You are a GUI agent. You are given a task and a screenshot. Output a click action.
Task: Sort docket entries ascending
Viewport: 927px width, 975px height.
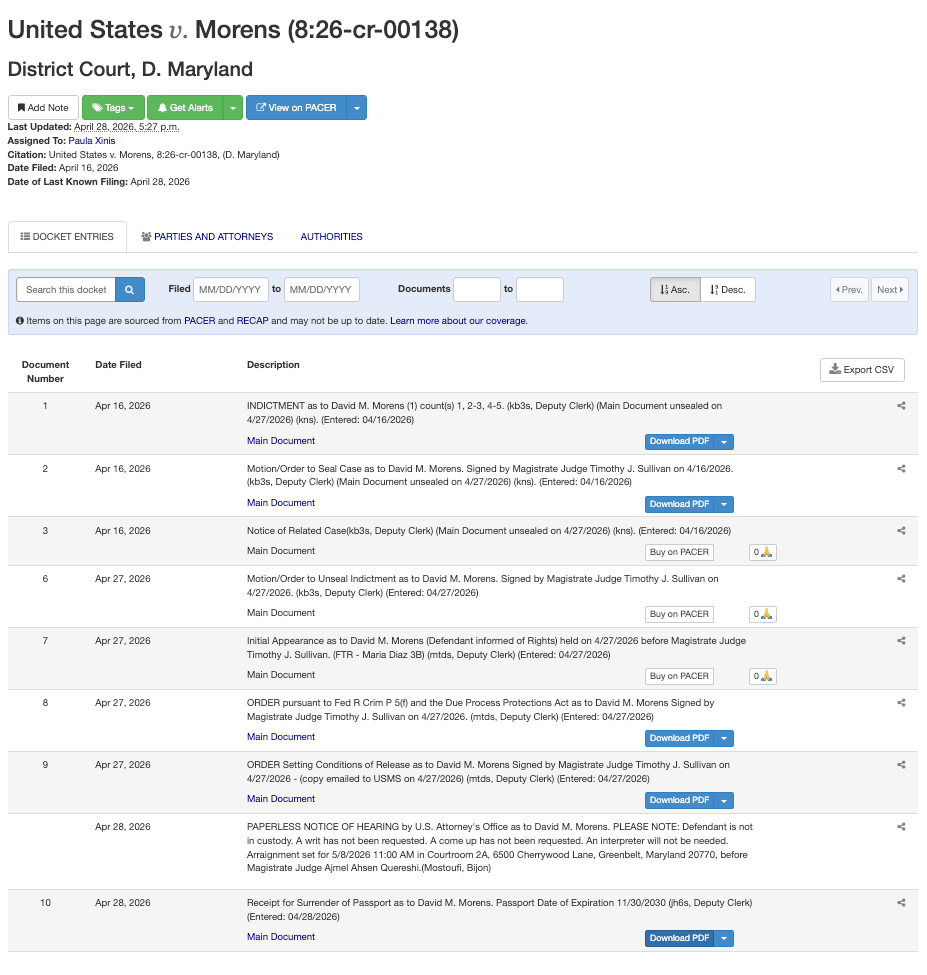(x=675, y=290)
